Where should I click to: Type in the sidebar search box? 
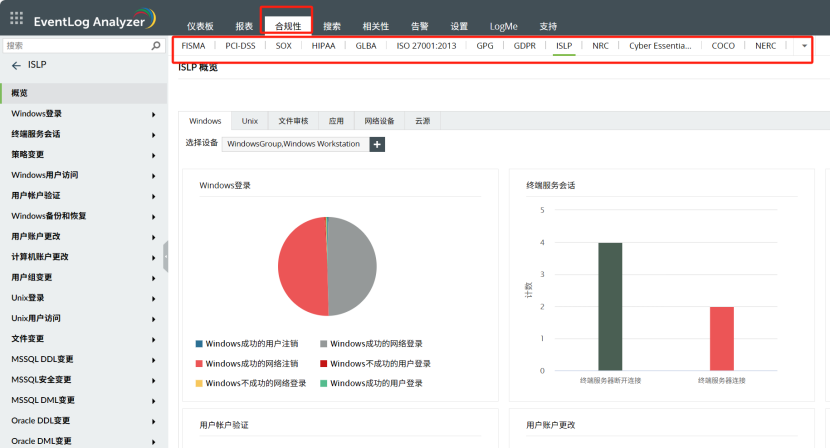(x=75, y=46)
